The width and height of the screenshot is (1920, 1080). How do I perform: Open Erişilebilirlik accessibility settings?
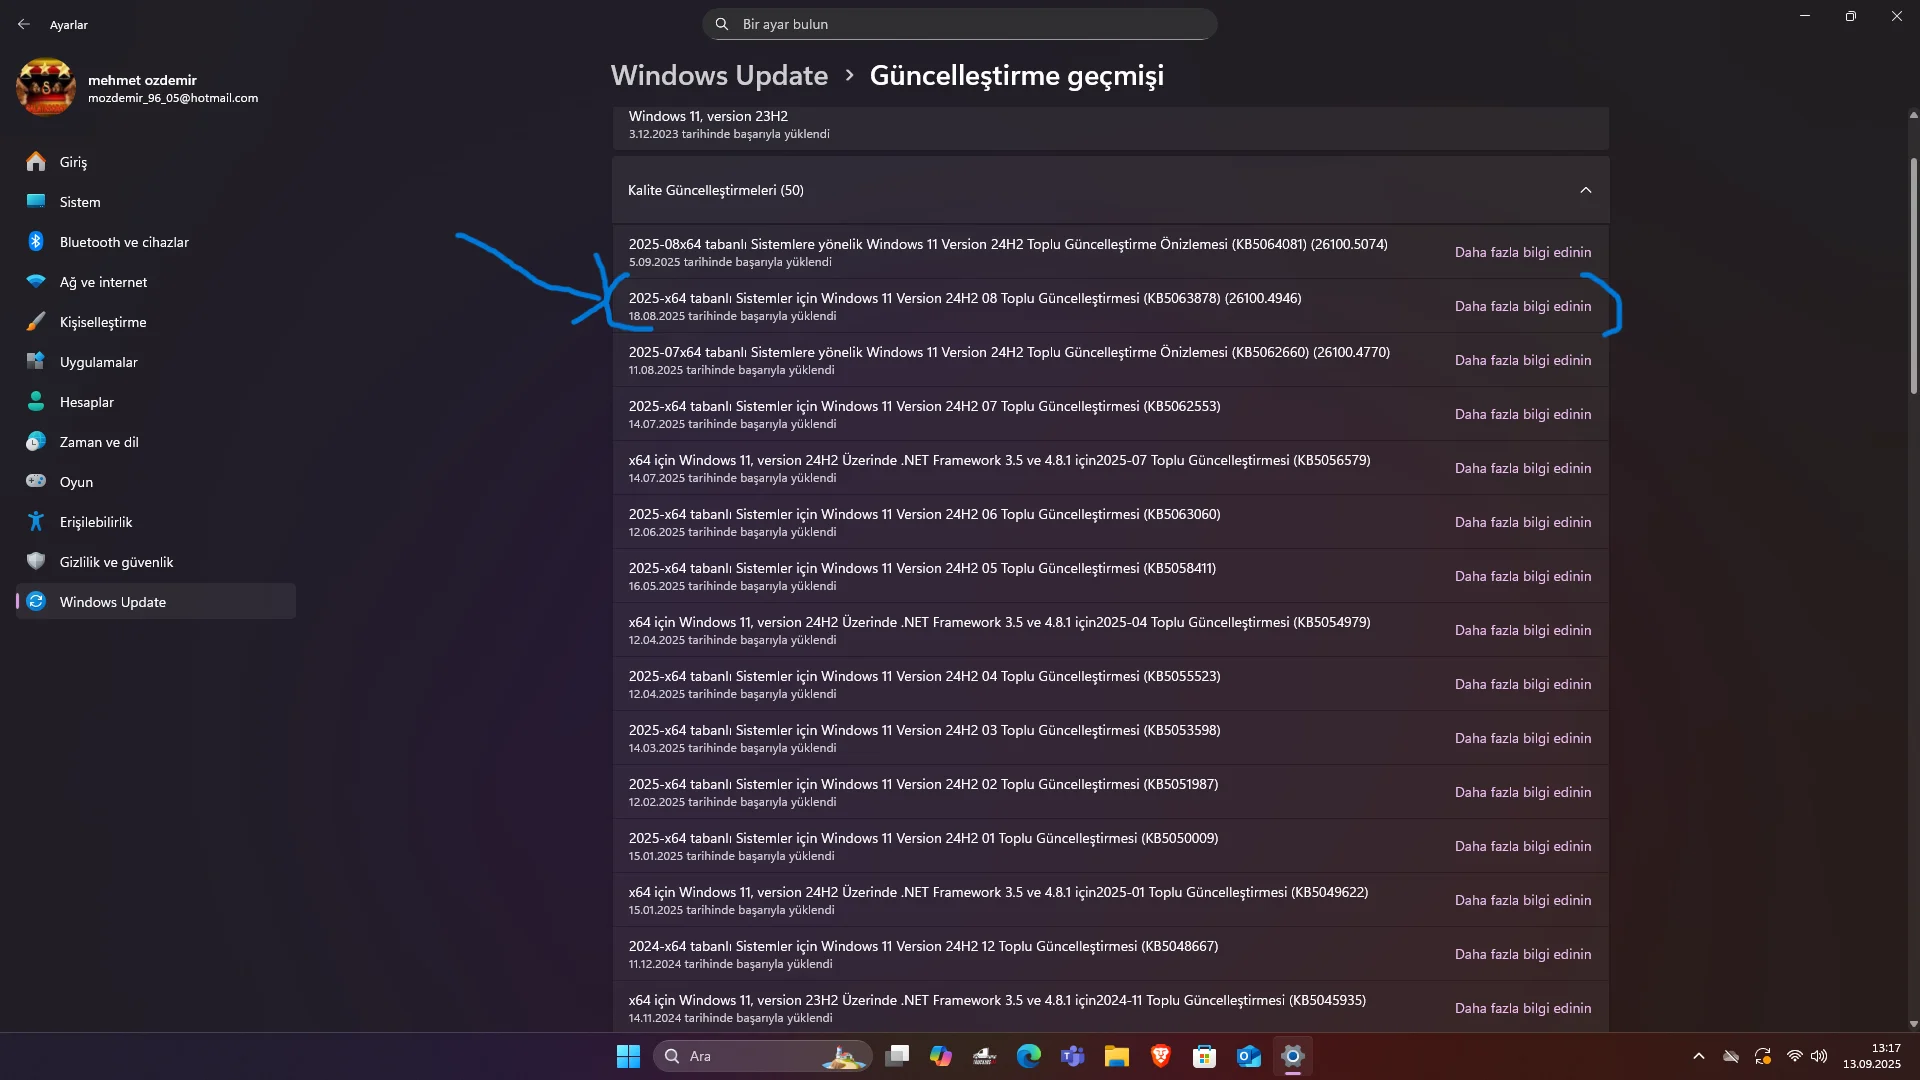click(95, 522)
